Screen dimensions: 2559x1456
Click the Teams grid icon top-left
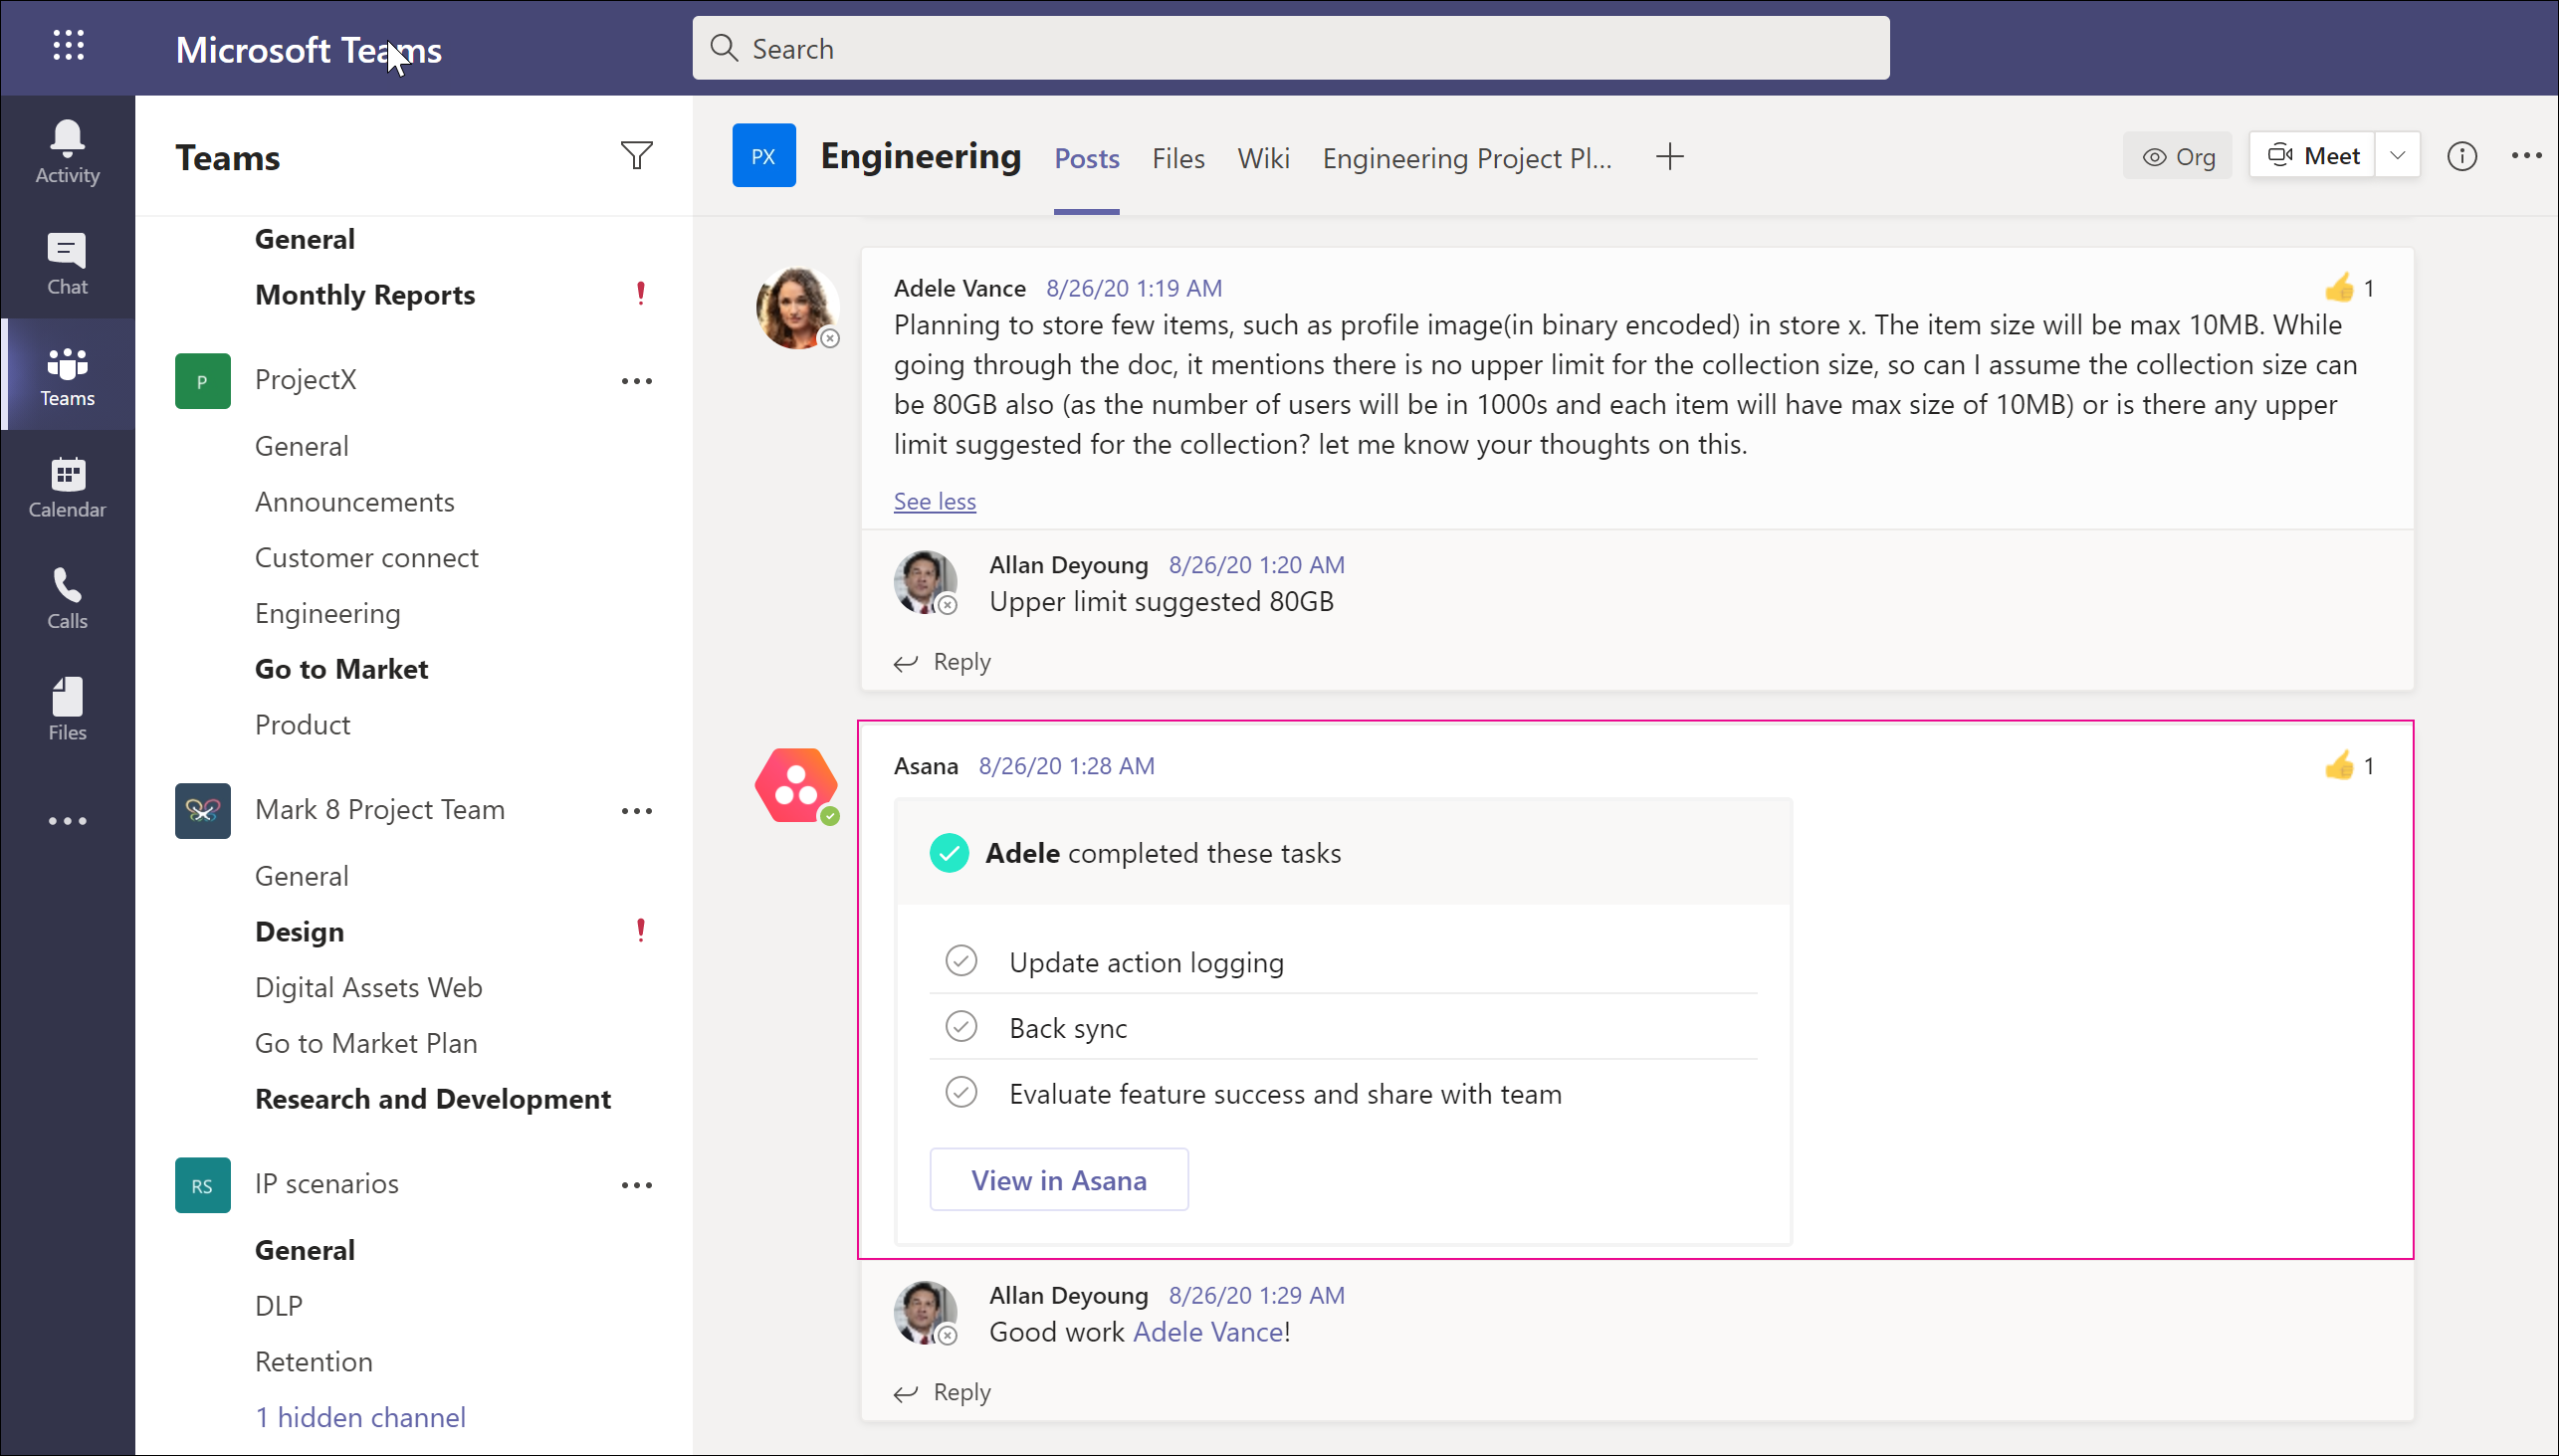[x=65, y=48]
